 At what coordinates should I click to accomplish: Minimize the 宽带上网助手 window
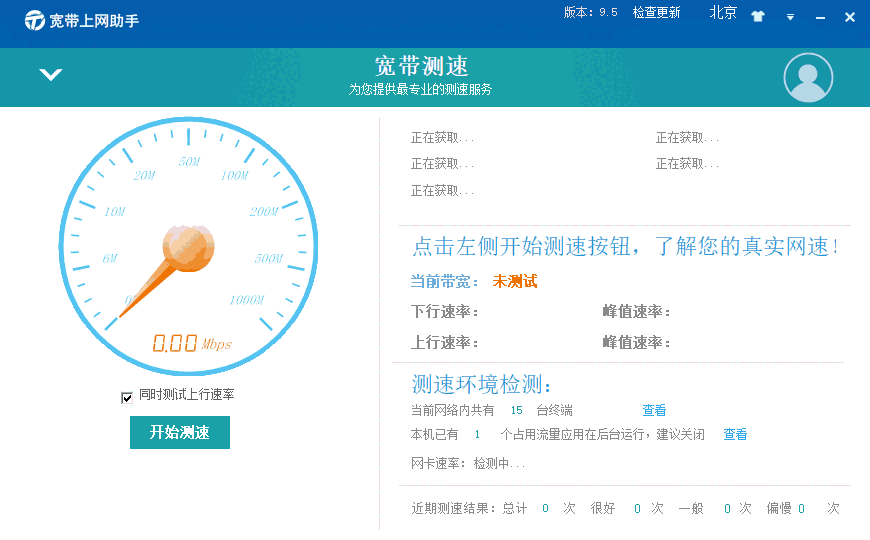[820, 18]
